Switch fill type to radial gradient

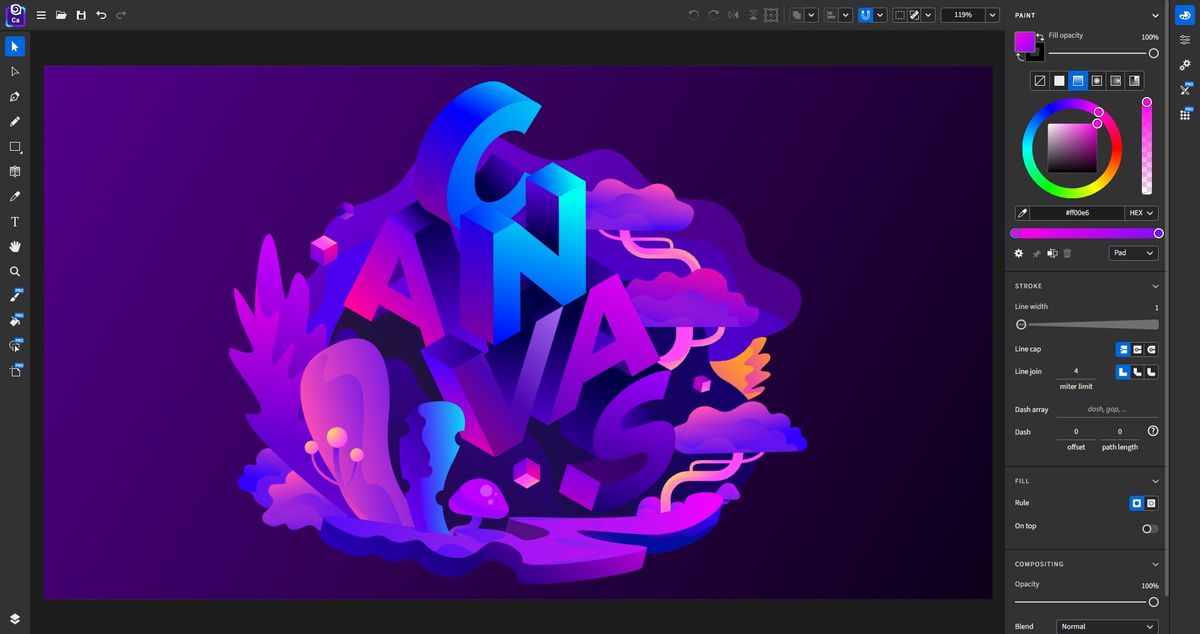pos(1098,80)
